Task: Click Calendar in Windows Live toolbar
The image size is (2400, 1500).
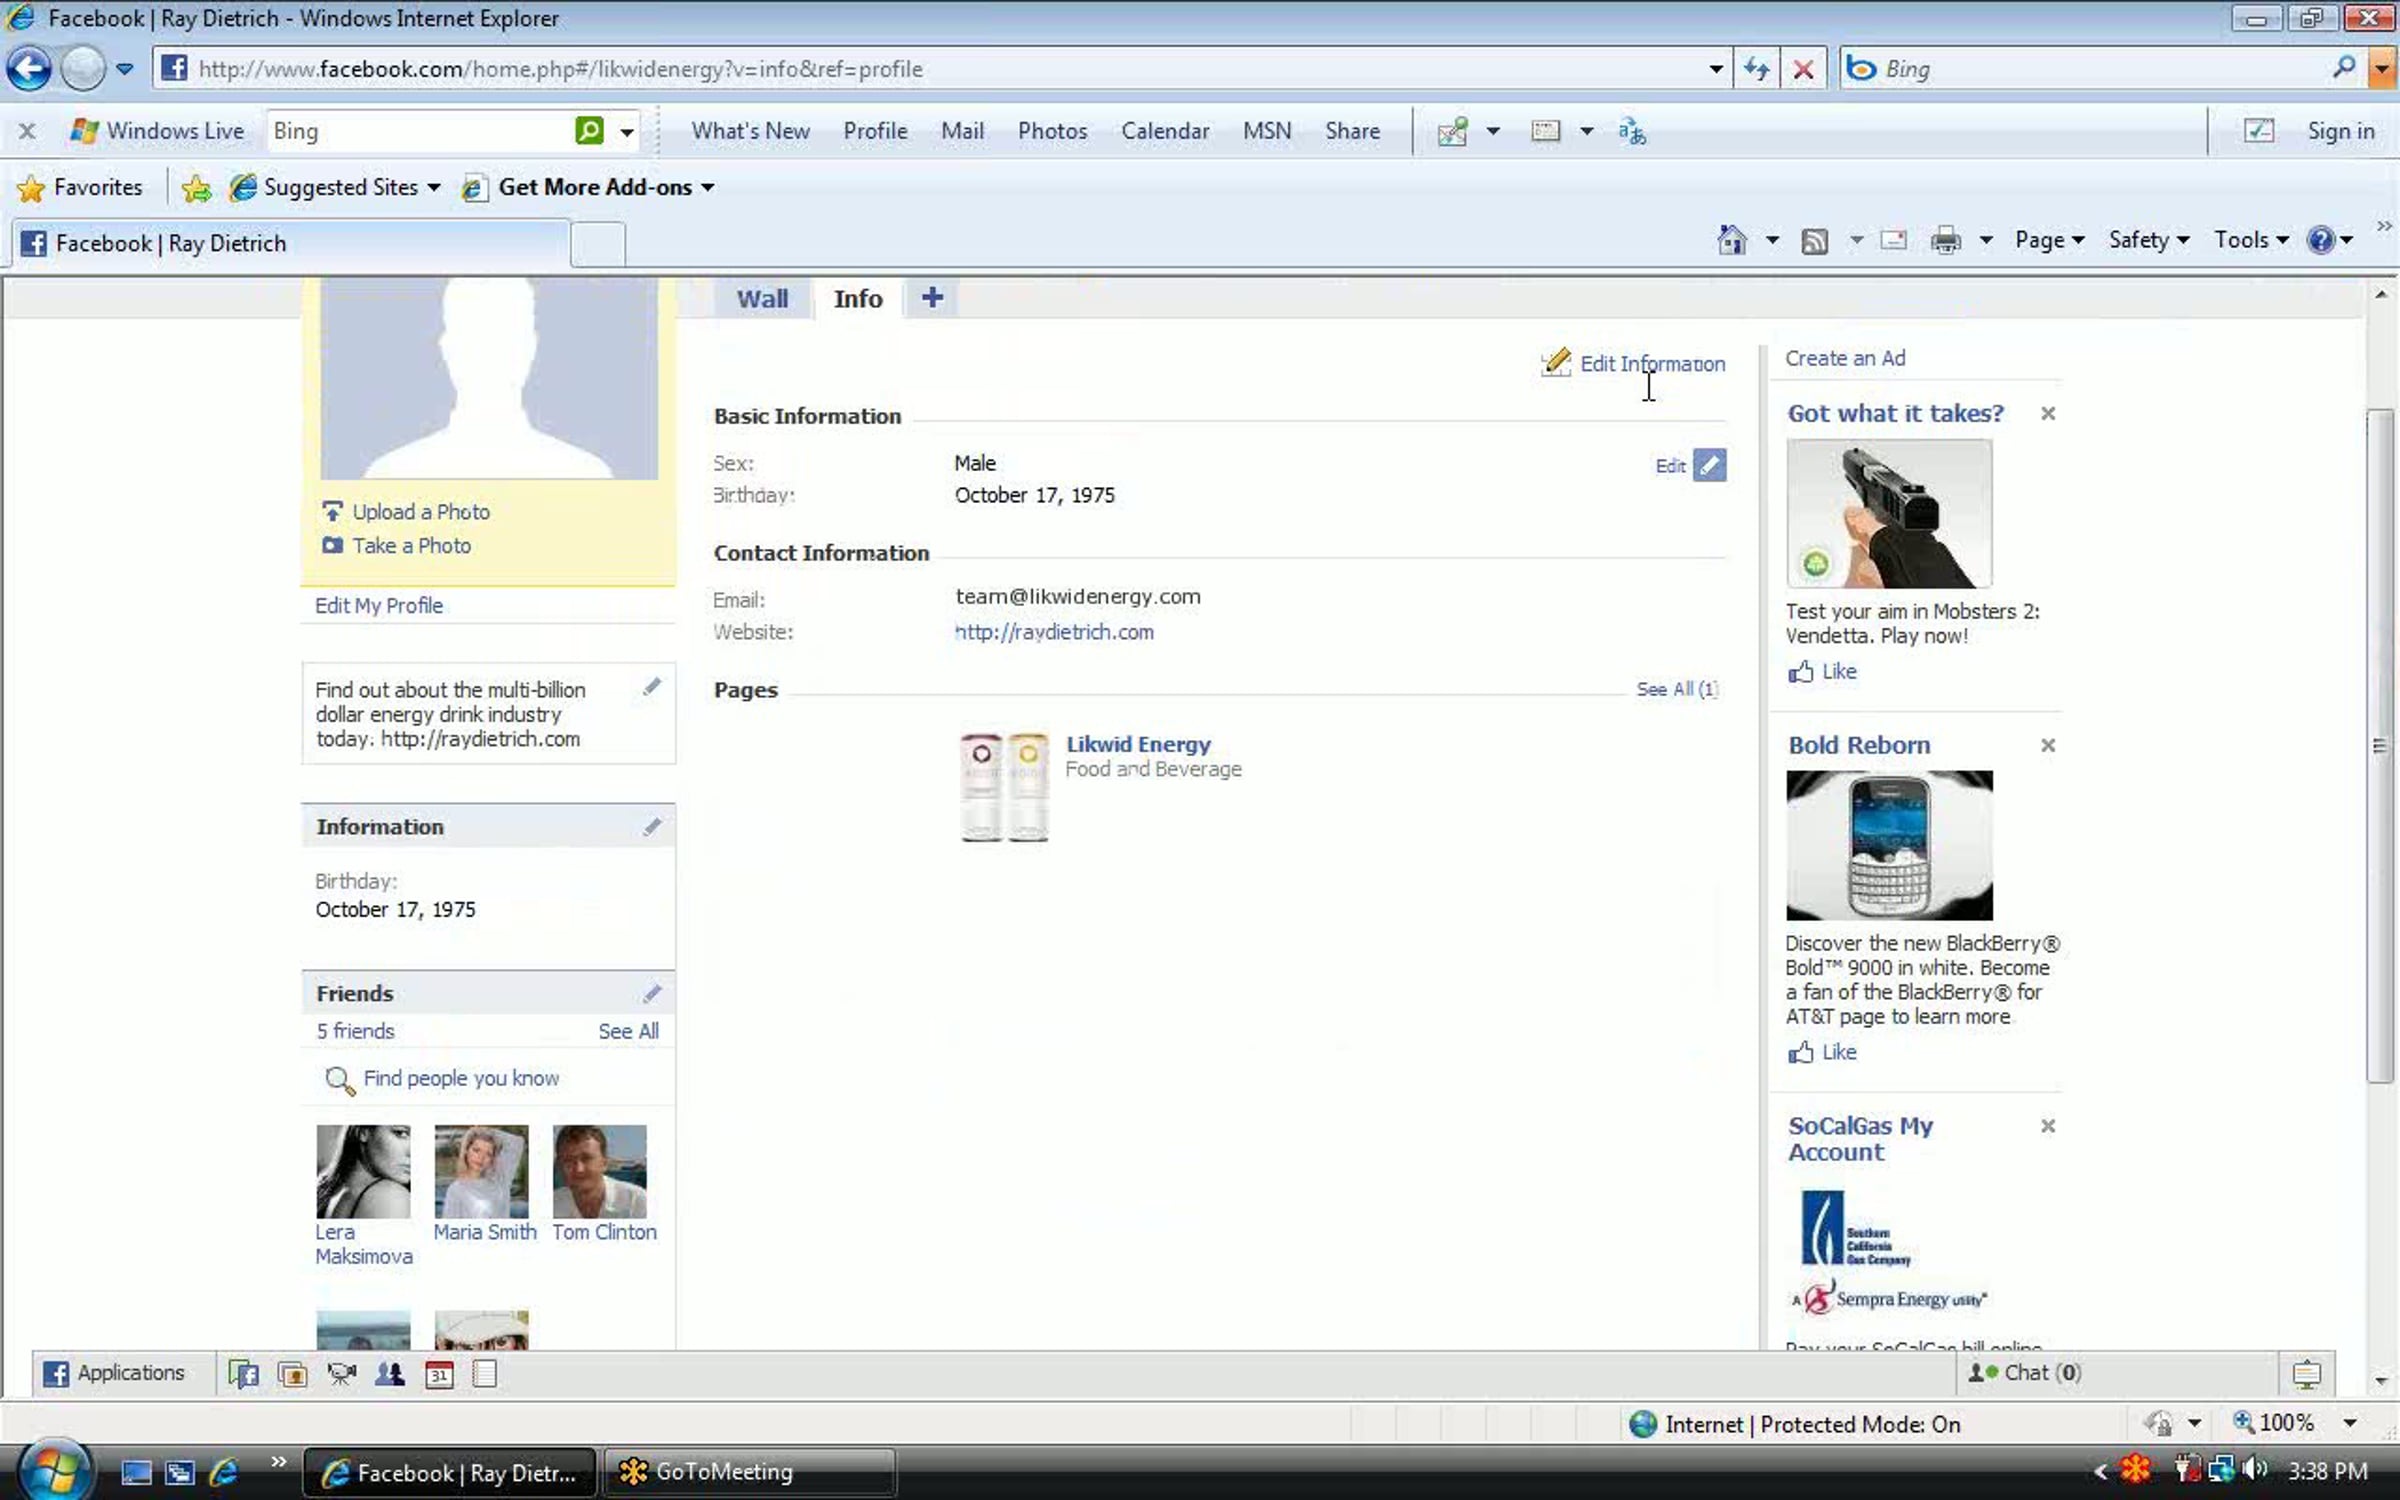Action: pos(1165,131)
